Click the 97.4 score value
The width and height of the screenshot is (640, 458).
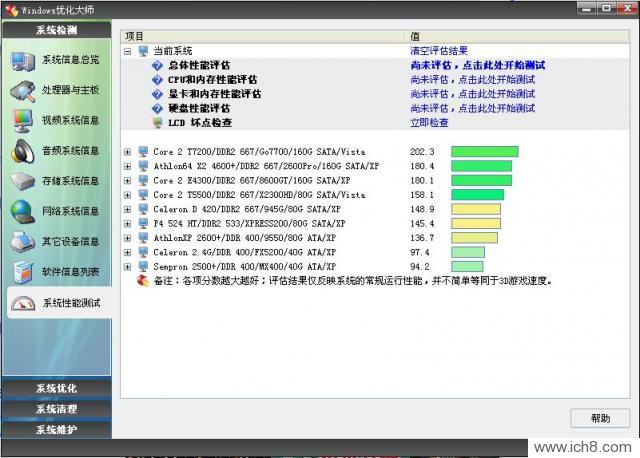(x=420, y=253)
